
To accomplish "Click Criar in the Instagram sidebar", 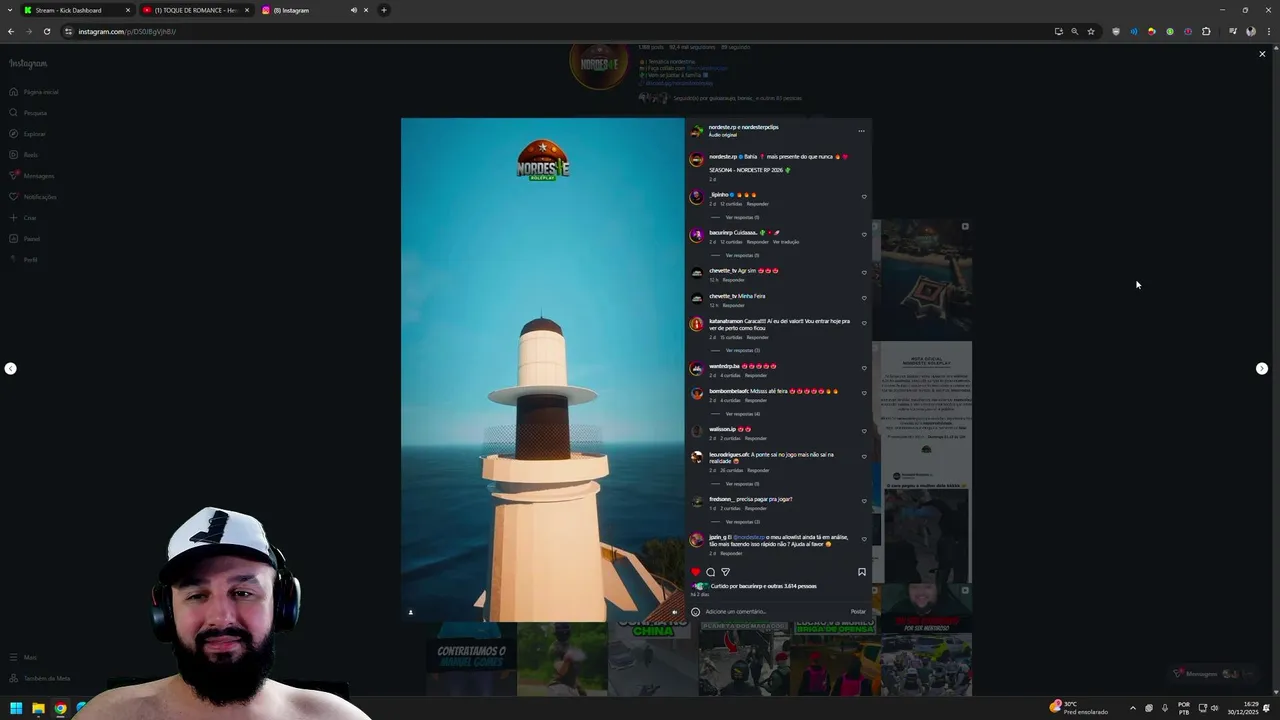I will tap(23, 218).
